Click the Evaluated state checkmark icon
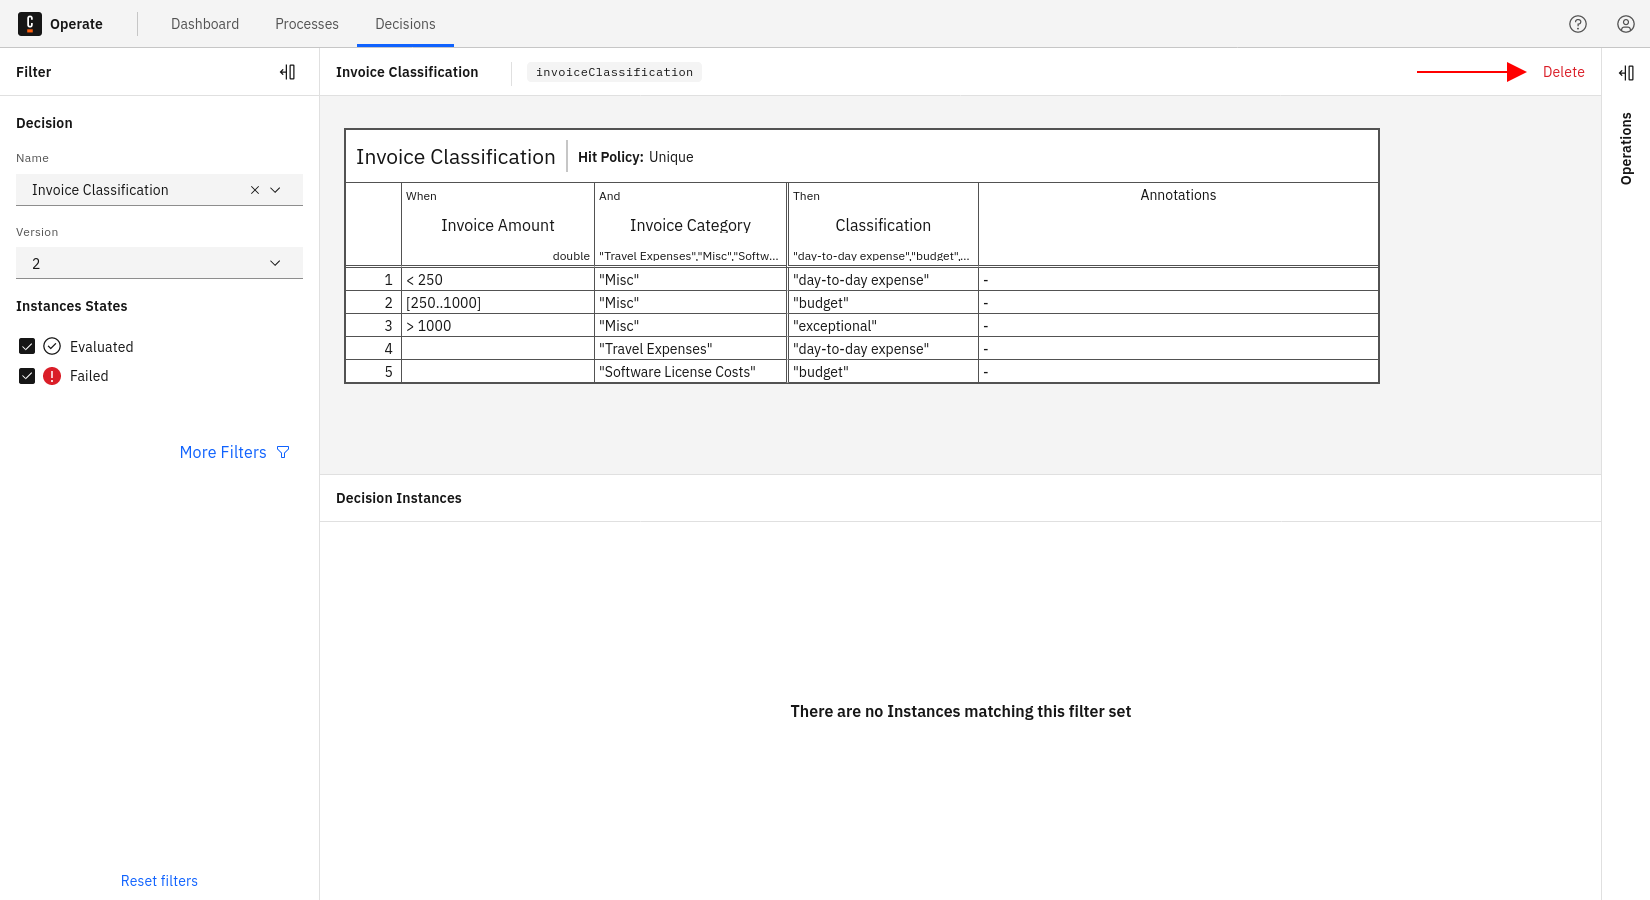1650x900 pixels. [x=52, y=346]
